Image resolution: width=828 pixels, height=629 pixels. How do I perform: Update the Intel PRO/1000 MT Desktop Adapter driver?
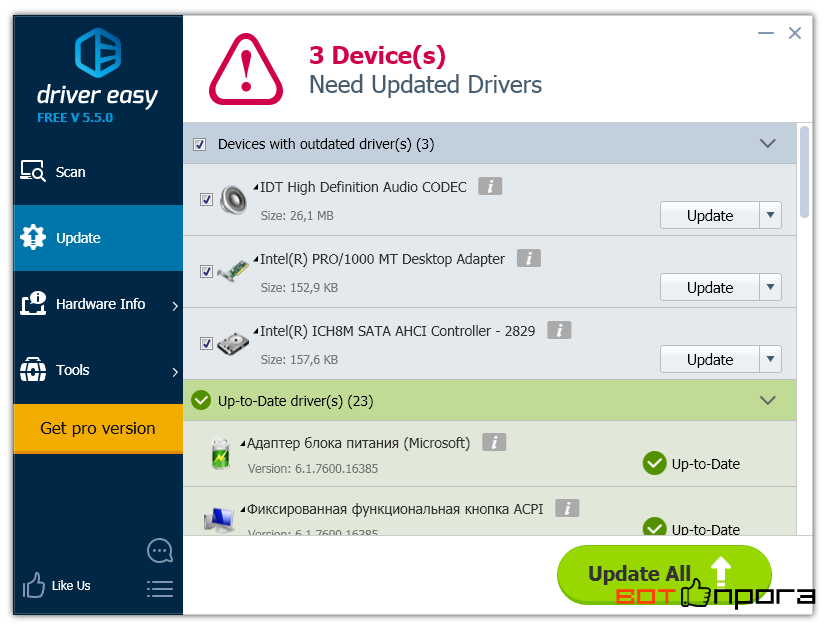[x=710, y=287]
